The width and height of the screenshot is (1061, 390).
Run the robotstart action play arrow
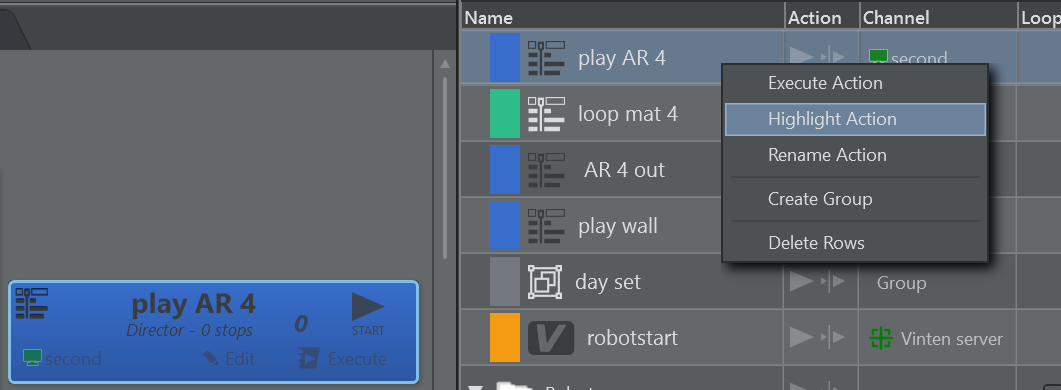[x=801, y=337]
